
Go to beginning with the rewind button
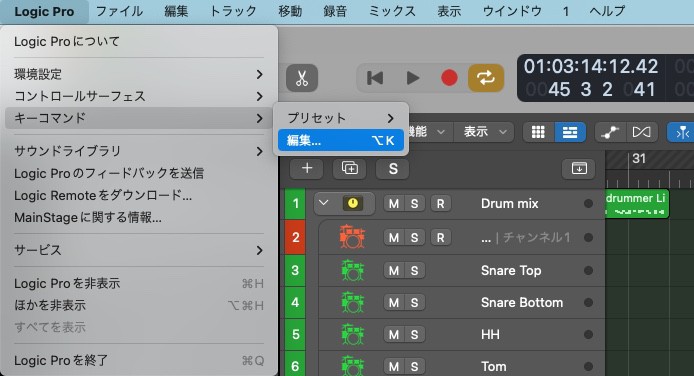375,78
